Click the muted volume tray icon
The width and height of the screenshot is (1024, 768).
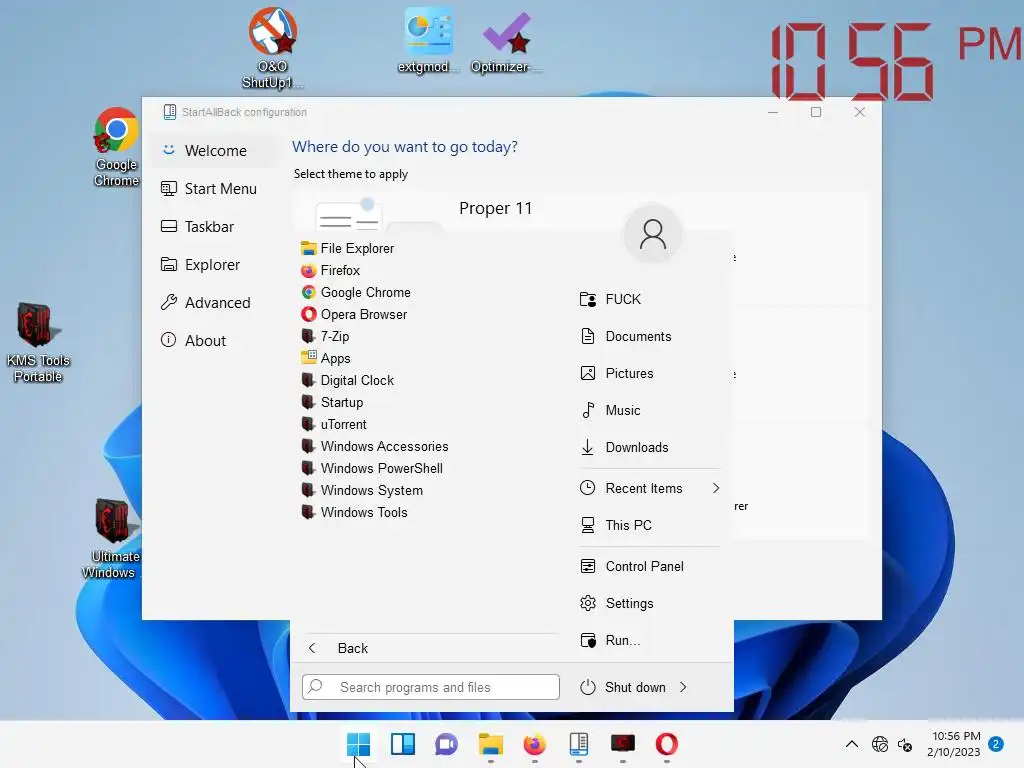coord(905,744)
